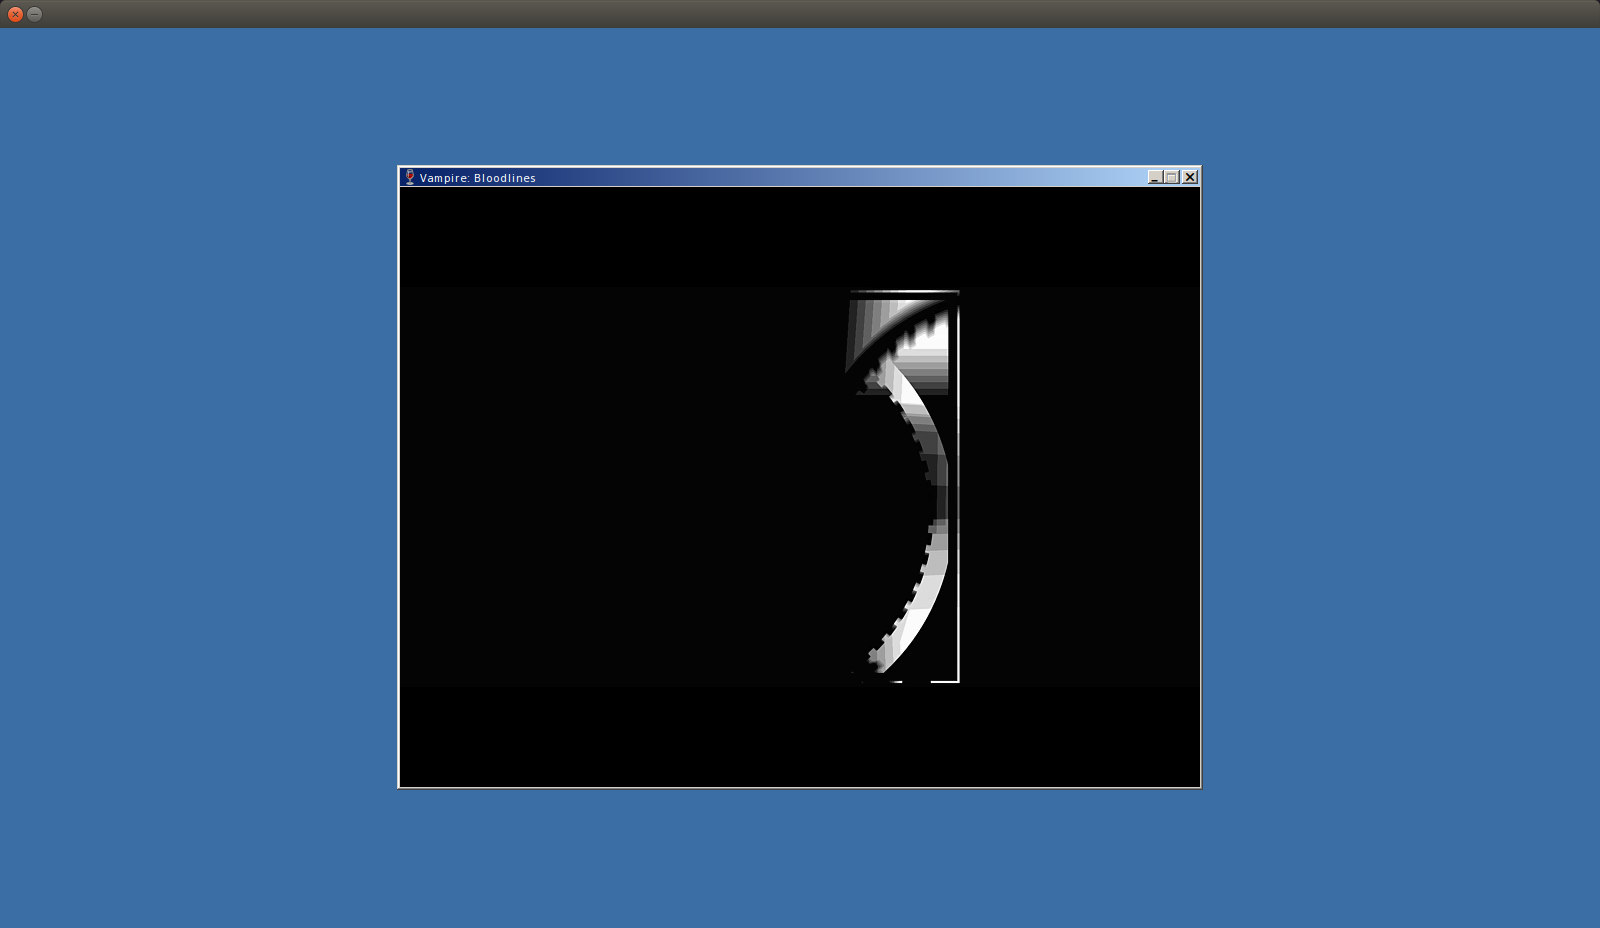Click the top black letterbox band in the game

click(800, 237)
